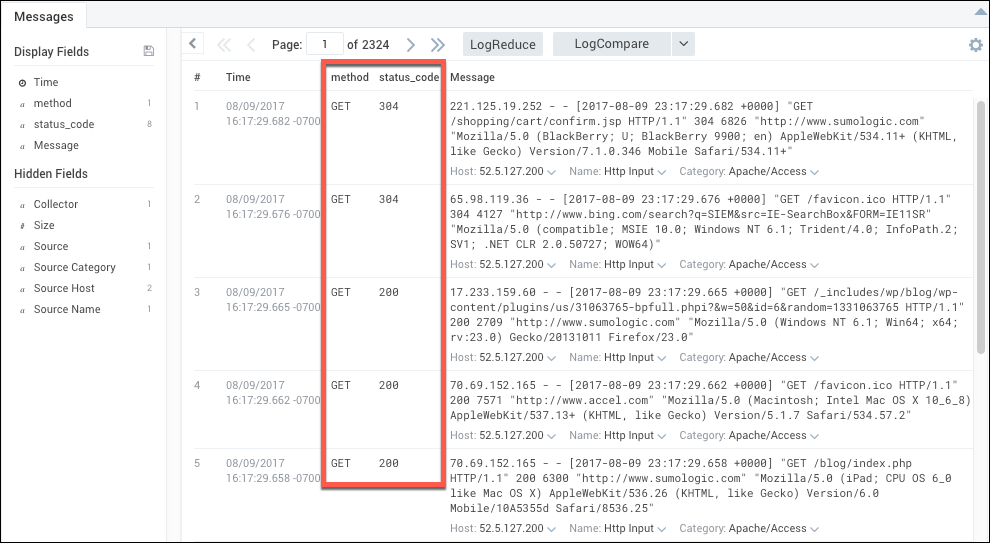Open the LogCompare dropdown arrow
Viewport: 990px width, 543px height.
pyautogui.click(x=683, y=44)
